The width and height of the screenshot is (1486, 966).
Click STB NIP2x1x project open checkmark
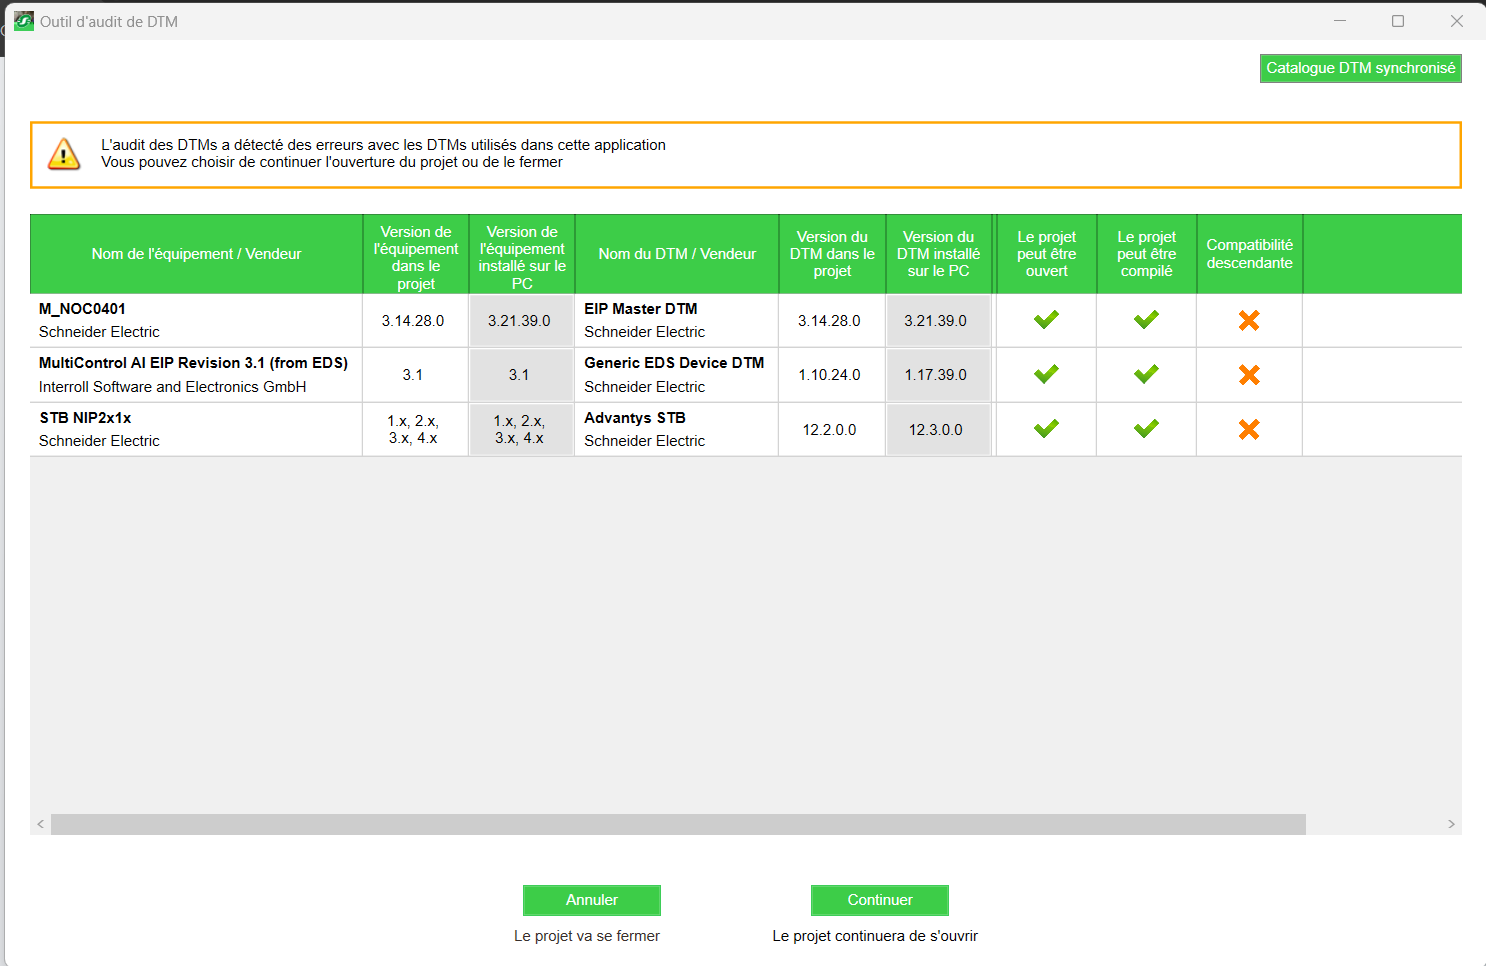coord(1046,429)
